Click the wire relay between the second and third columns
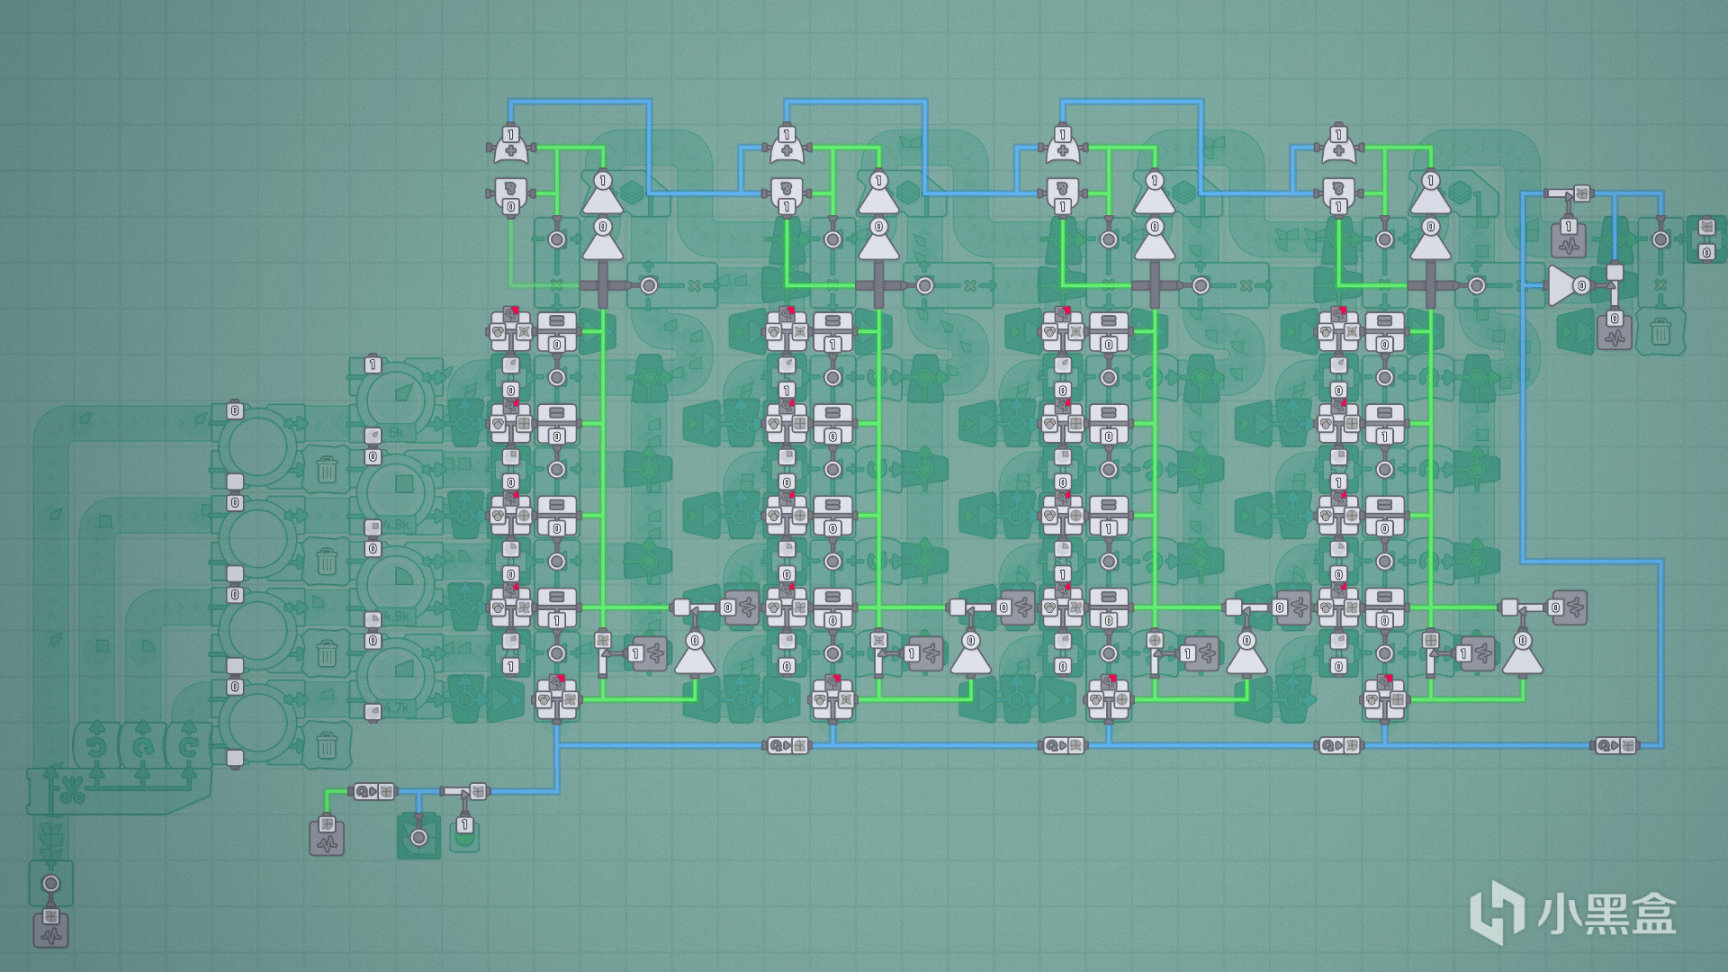Screen dimensions: 1728x972 (1063, 745)
